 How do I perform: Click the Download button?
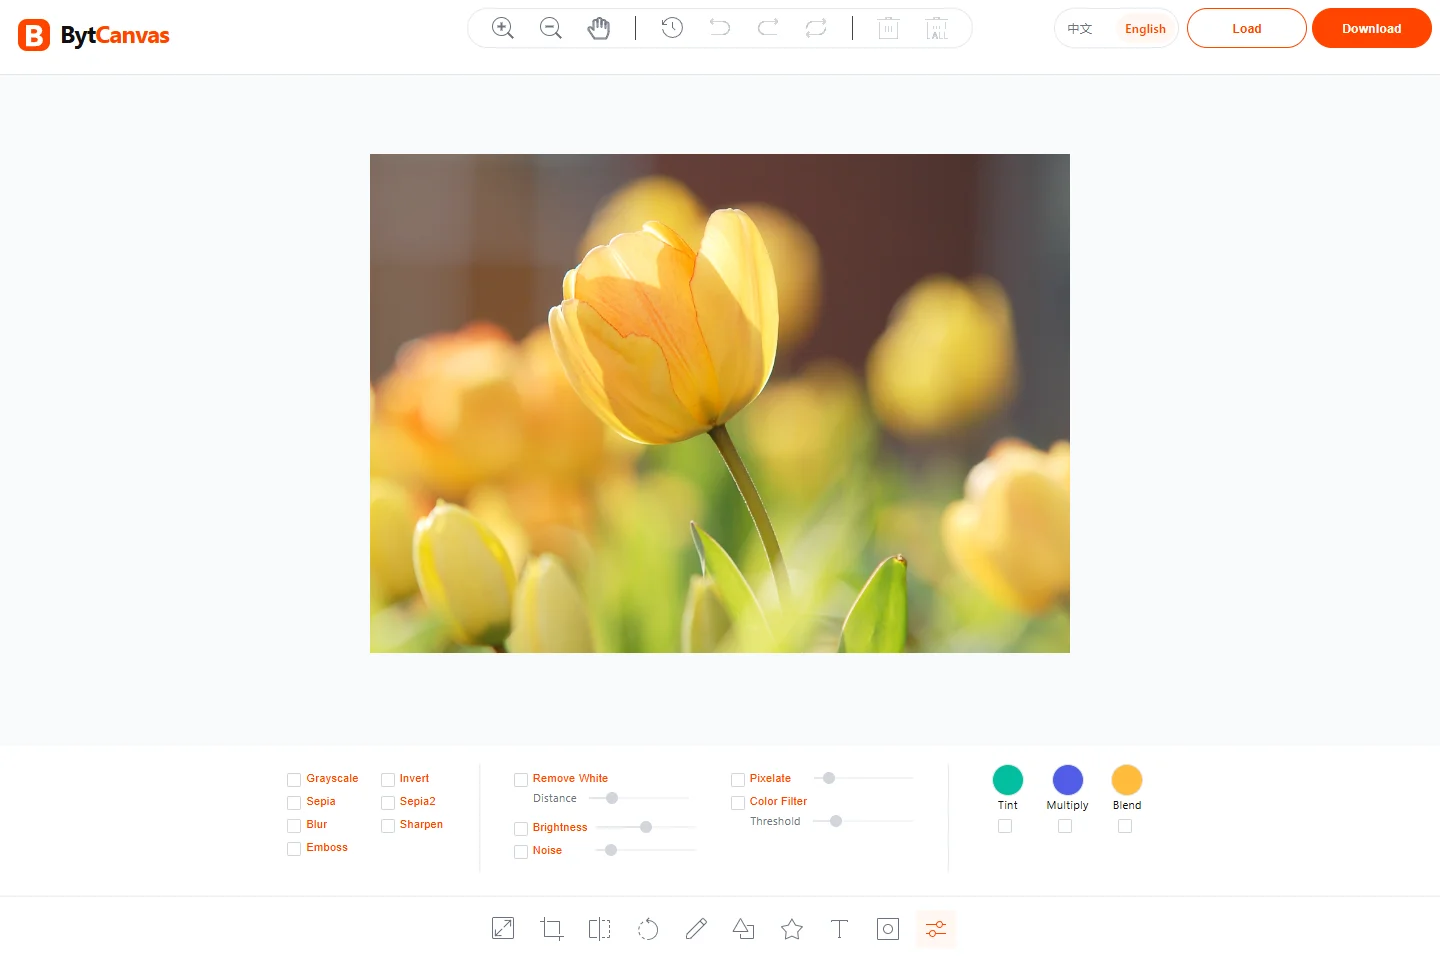(1372, 28)
